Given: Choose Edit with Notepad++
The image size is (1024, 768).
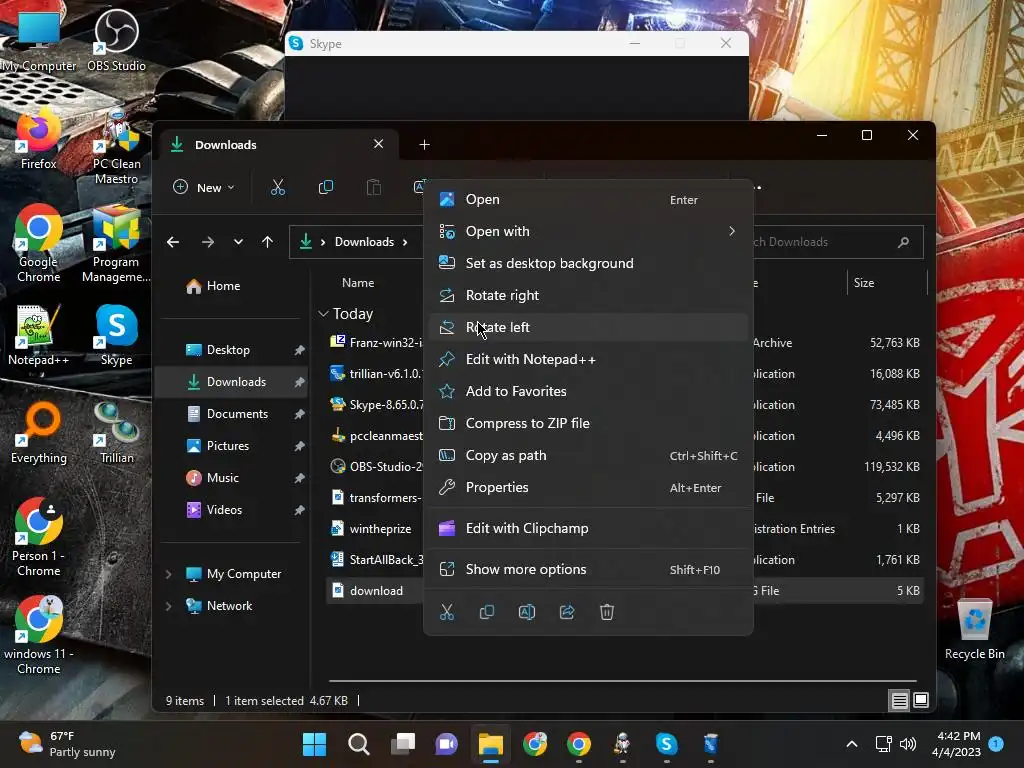Looking at the screenshot, I should (588, 359).
